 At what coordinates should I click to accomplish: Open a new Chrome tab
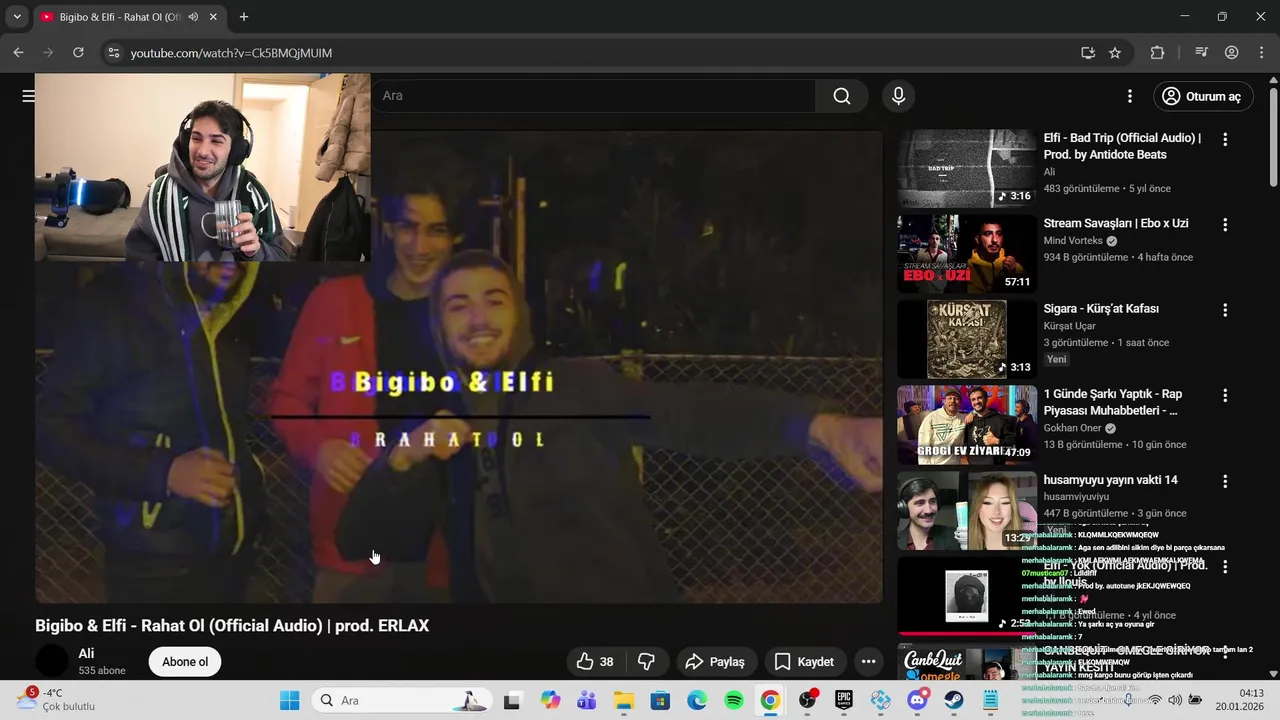243,17
